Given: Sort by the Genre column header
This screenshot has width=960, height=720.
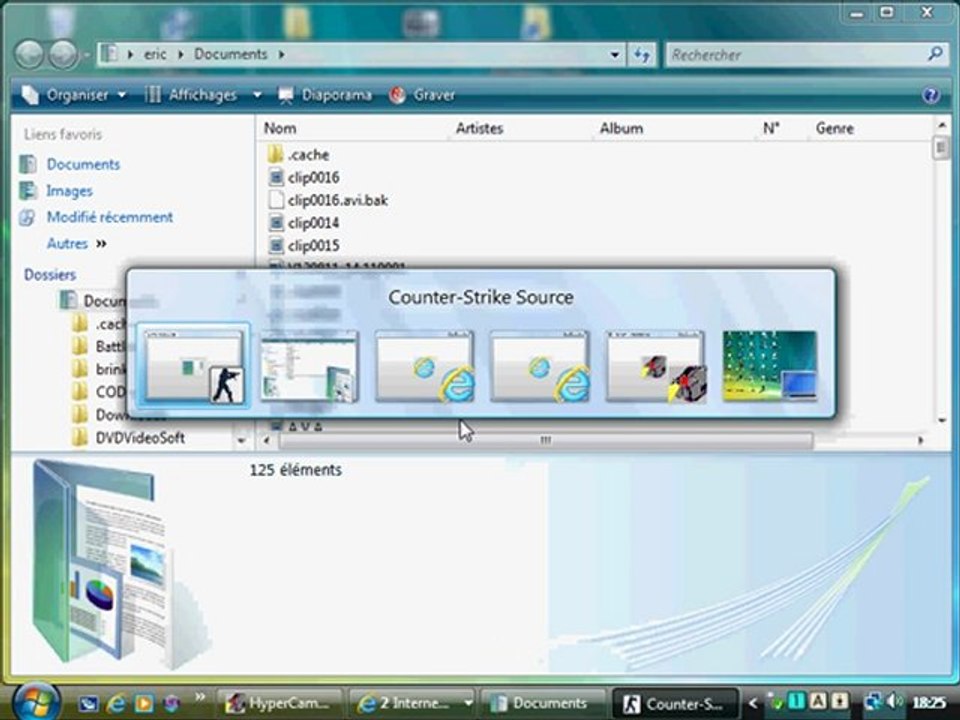Looking at the screenshot, I should pos(834,129).
